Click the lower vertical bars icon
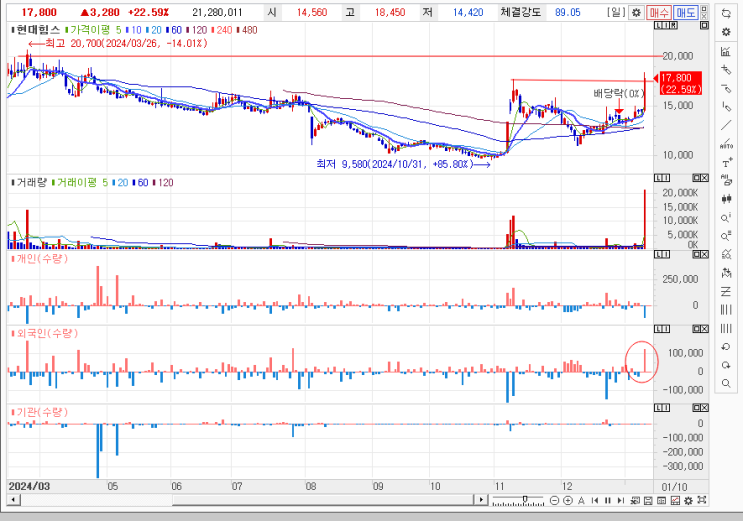The image size is (743, 521). (x=726, y=328)
